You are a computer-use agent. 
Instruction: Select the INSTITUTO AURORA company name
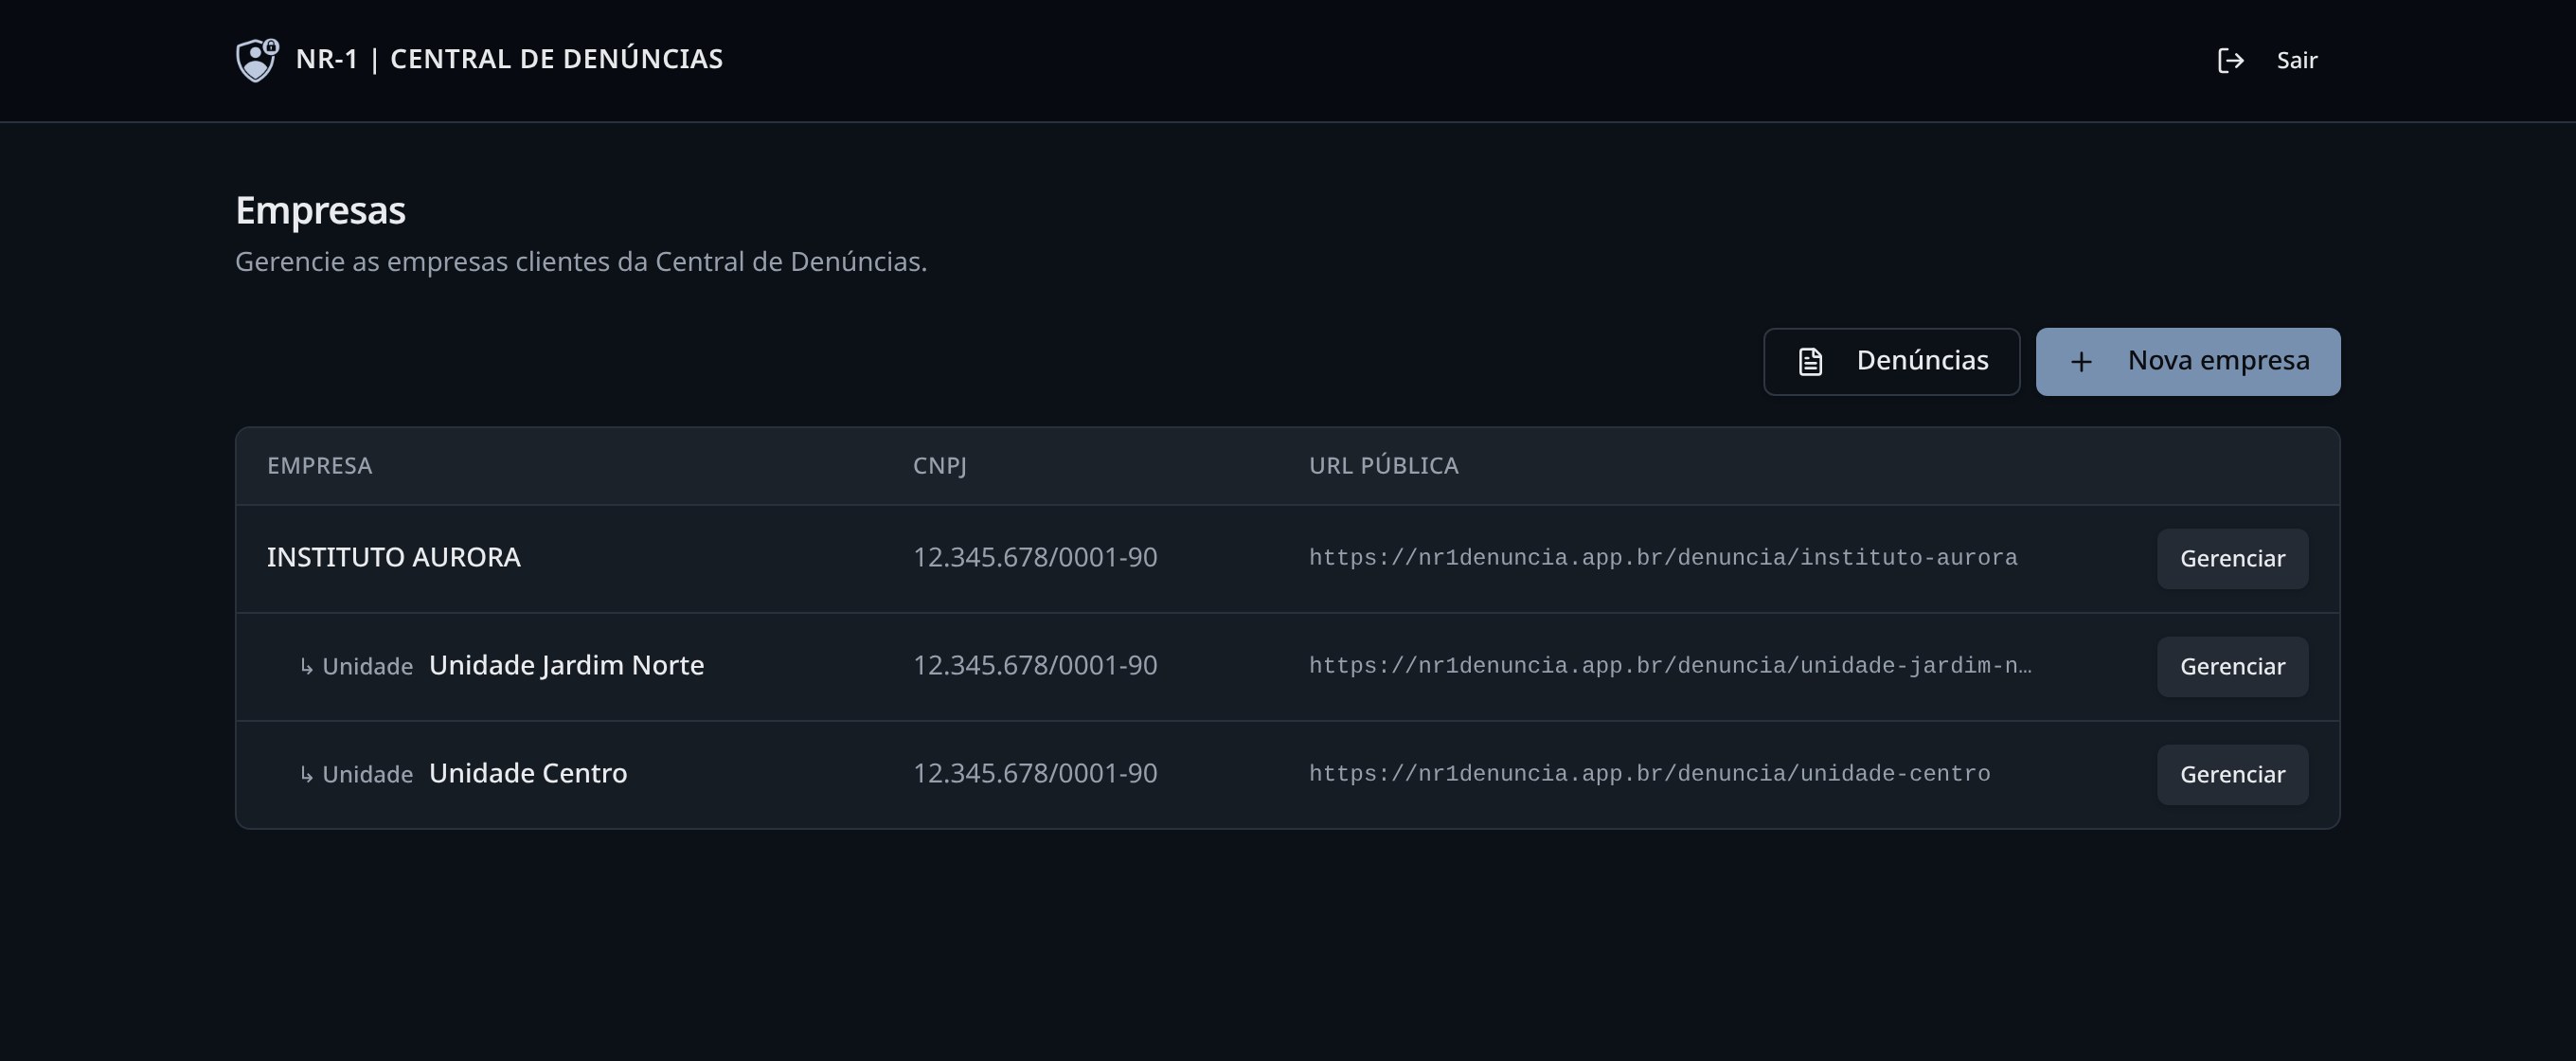click(394, 558)
